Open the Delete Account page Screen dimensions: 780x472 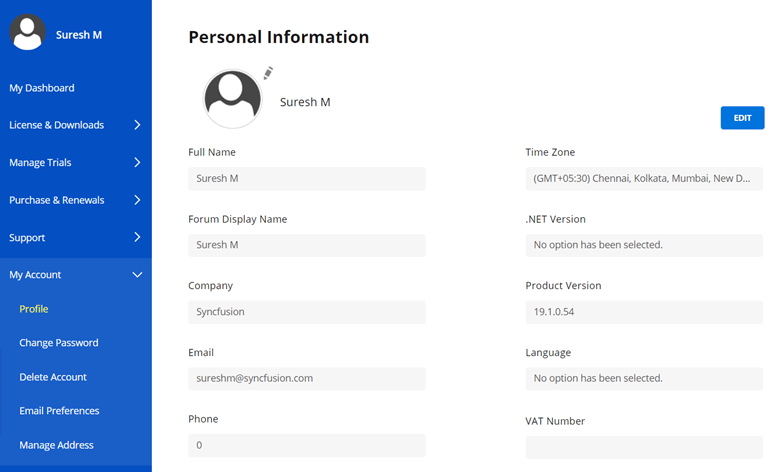coord(53,377)
